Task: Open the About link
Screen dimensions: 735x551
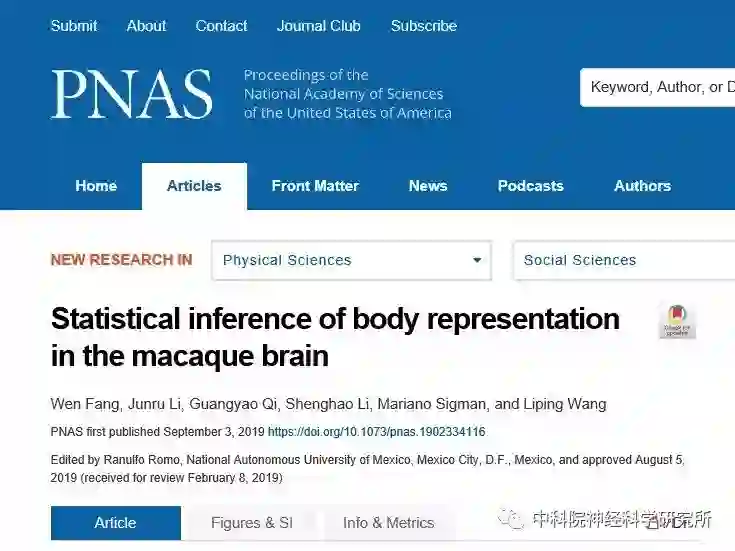Action: (x=146, y=26)
